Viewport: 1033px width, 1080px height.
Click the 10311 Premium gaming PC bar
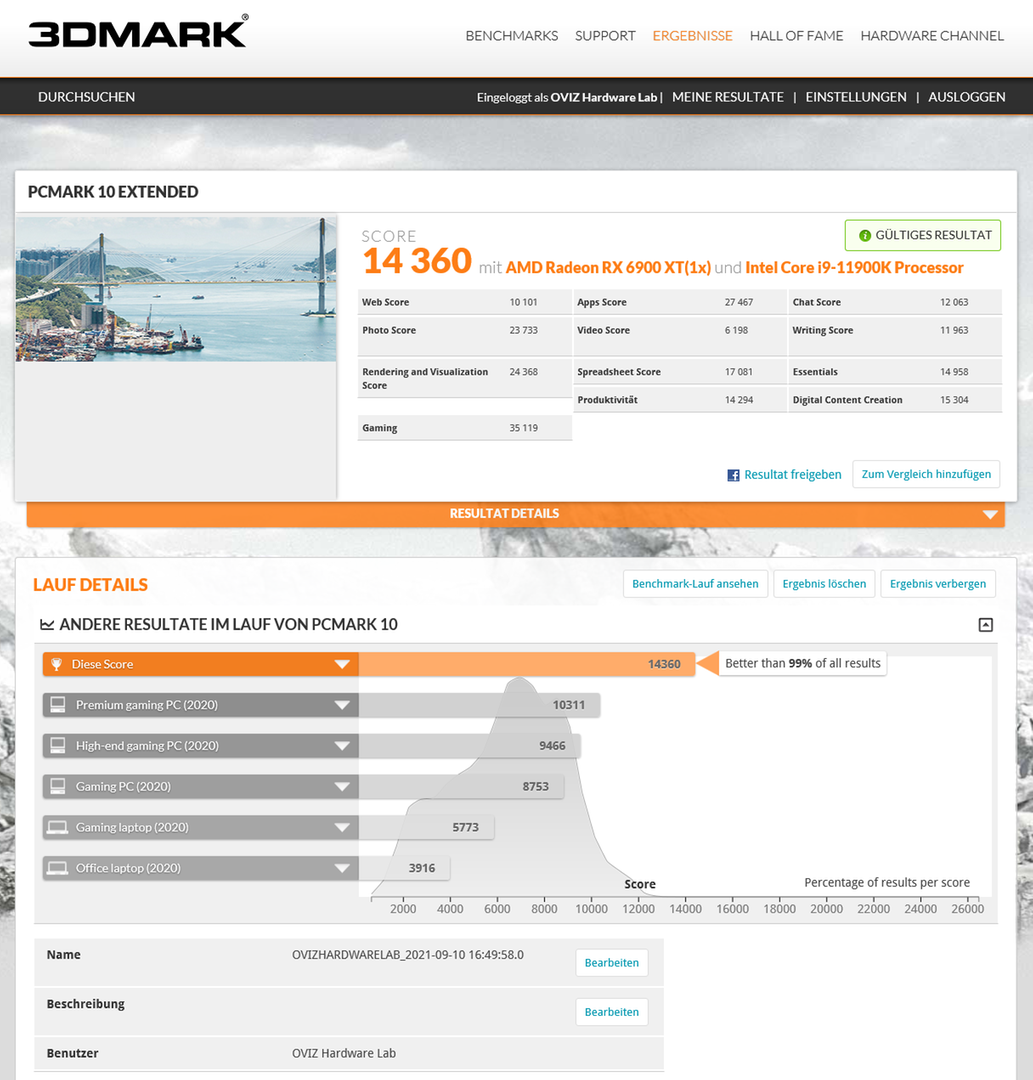pyautogui.click(x=479, y=705)
